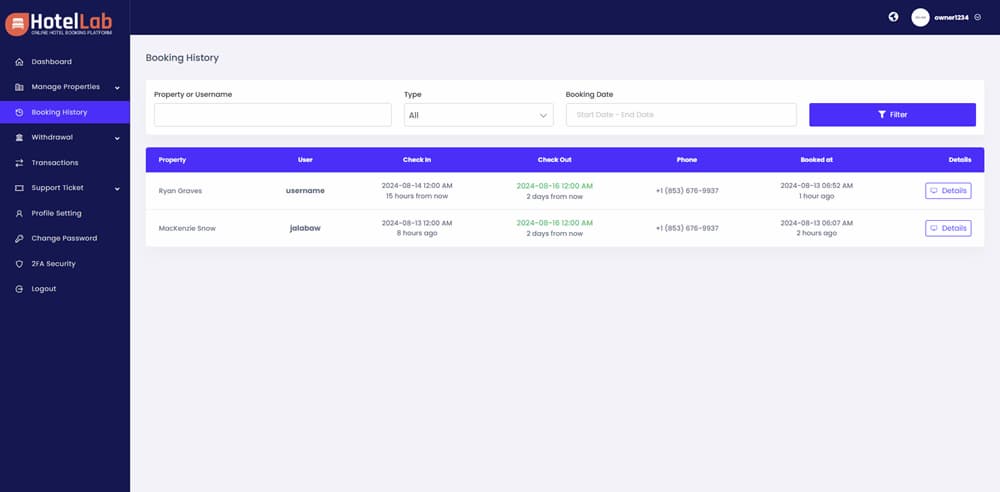
Task: Click check-in "2024-08-13 12:00 AM"
Action: [417, 223]
